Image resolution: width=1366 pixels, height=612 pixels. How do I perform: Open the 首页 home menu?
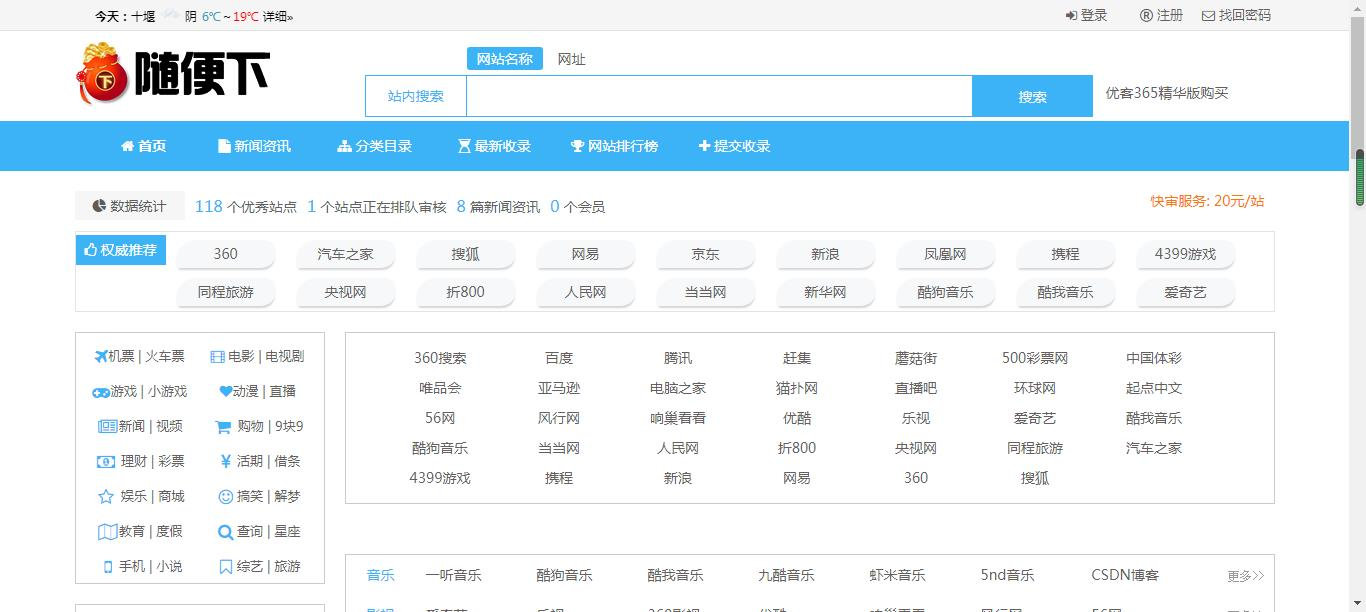pos(144,146)
